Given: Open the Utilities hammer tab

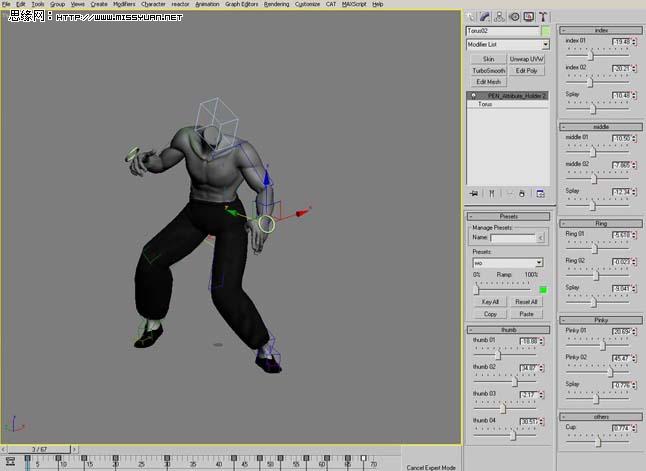Looking at the screenshot, I should (x=542, y=17).
